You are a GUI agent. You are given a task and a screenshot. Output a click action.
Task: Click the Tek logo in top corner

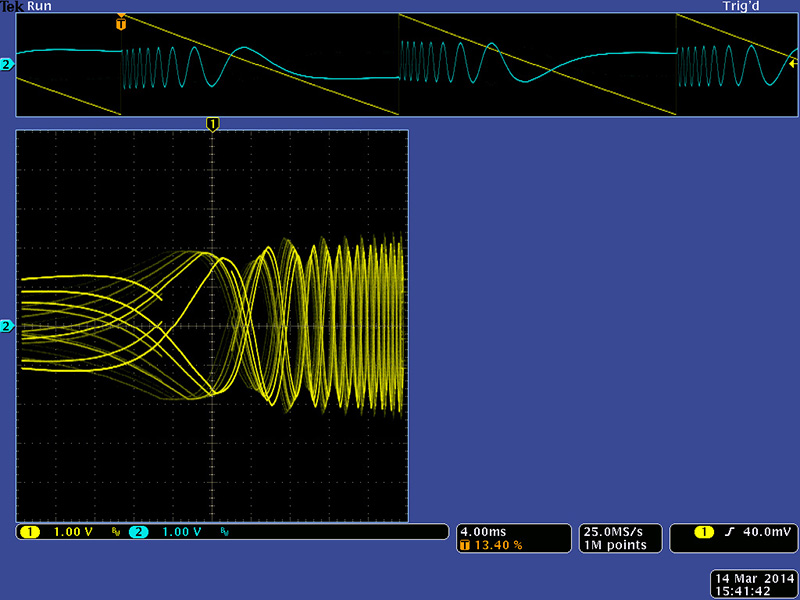12,6
